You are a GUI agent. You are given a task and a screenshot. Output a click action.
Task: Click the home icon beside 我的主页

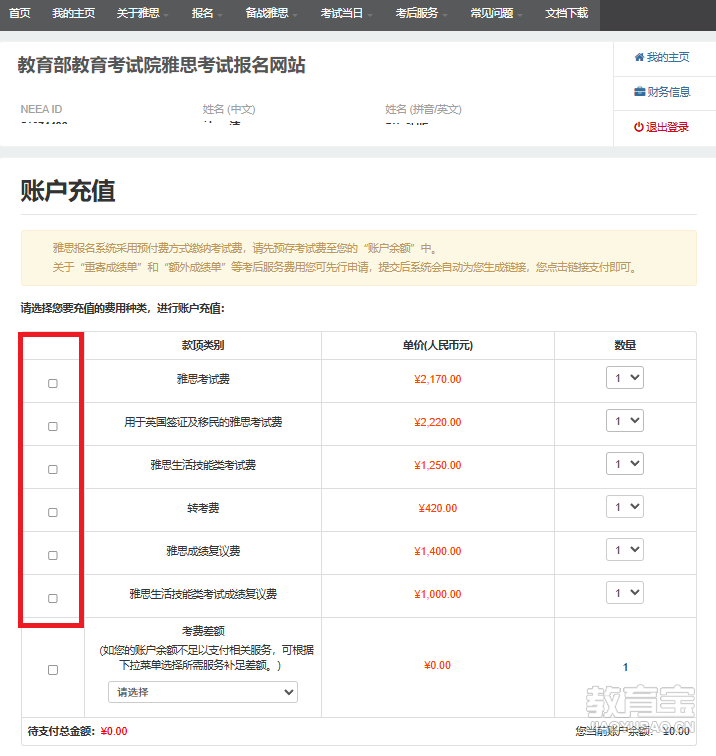[x=639, y=57]
